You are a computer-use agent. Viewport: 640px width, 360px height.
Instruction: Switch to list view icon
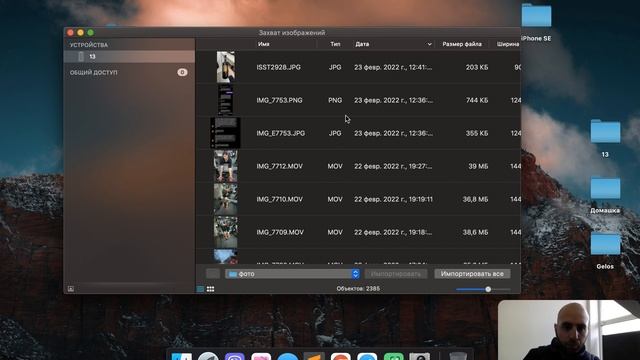(200, 289)
